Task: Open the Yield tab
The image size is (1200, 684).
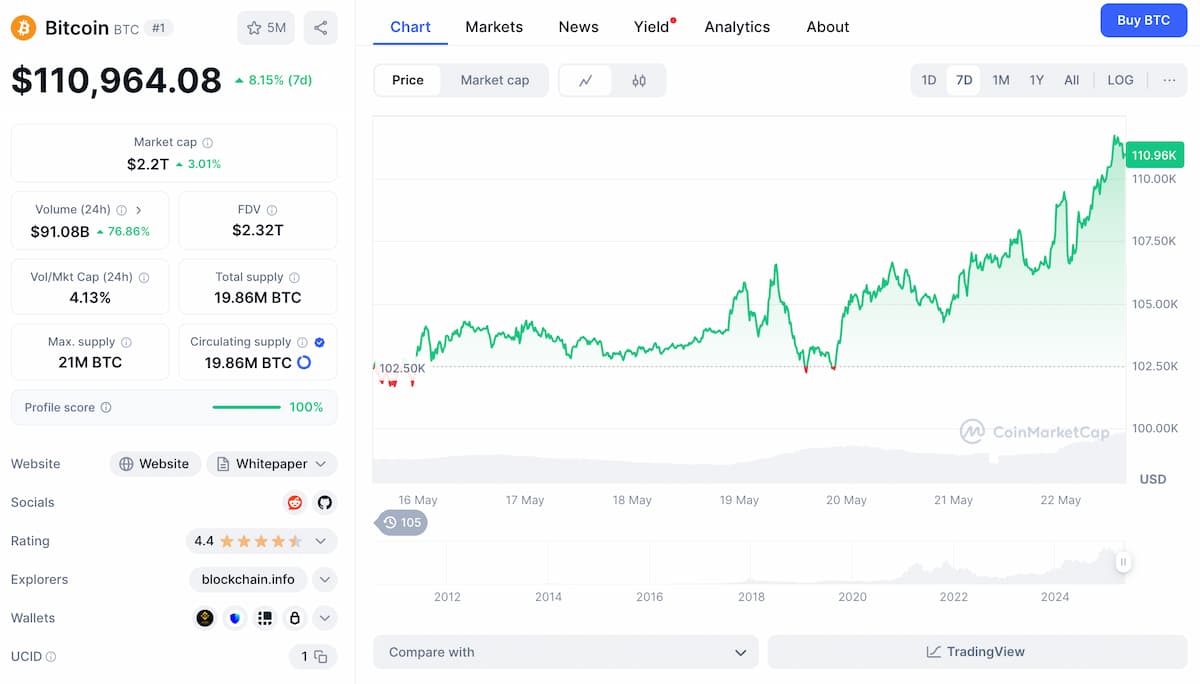Action: 652,27
